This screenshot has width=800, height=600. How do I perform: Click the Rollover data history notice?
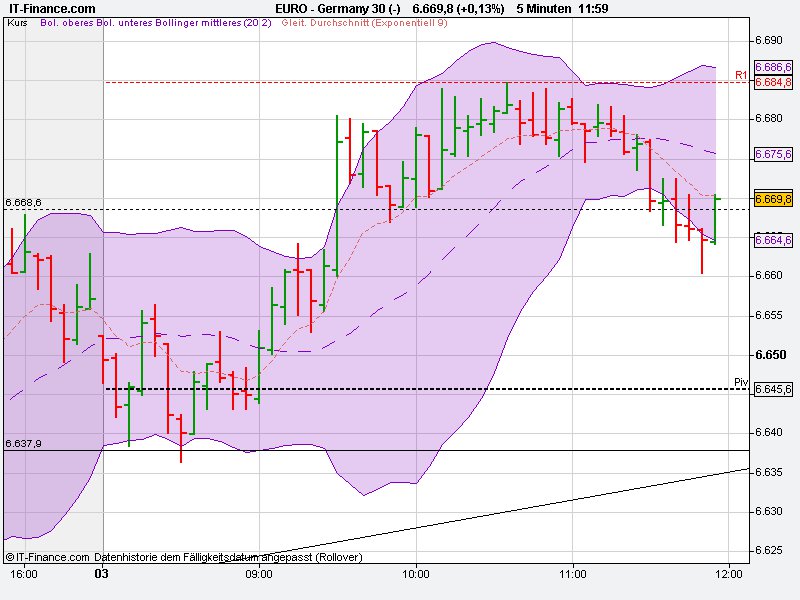click(x=230, y=556)
